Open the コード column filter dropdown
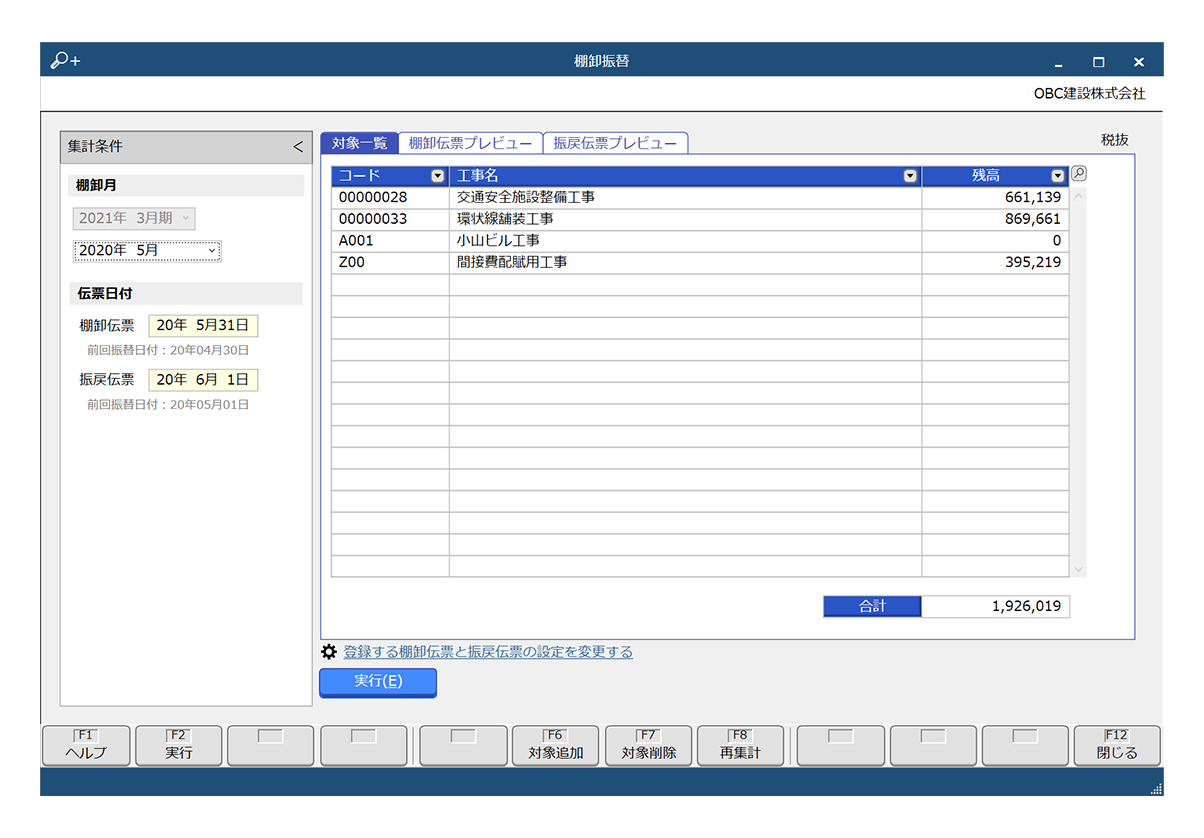Viewport: 1204px width, 838px height. 437,176
